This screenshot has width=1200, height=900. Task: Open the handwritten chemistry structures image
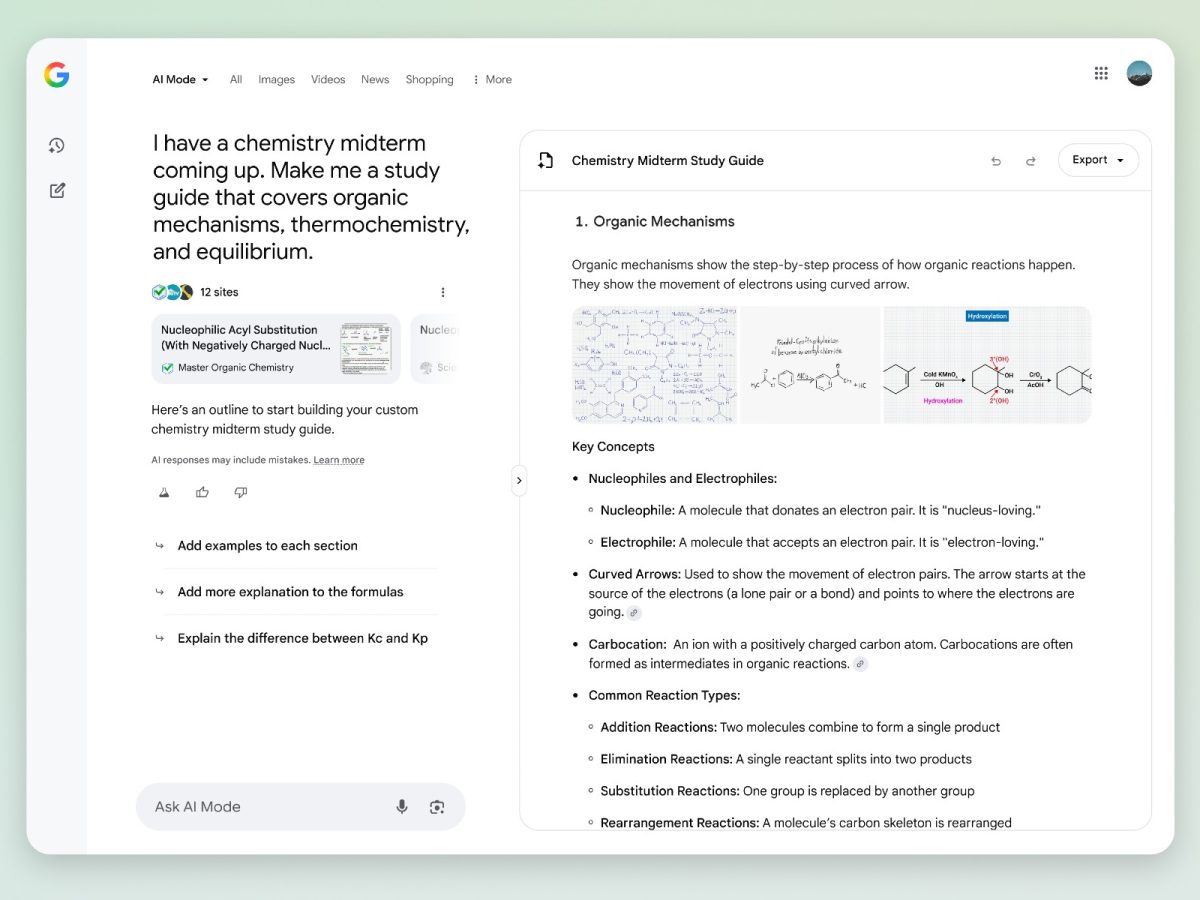[655, 365]
